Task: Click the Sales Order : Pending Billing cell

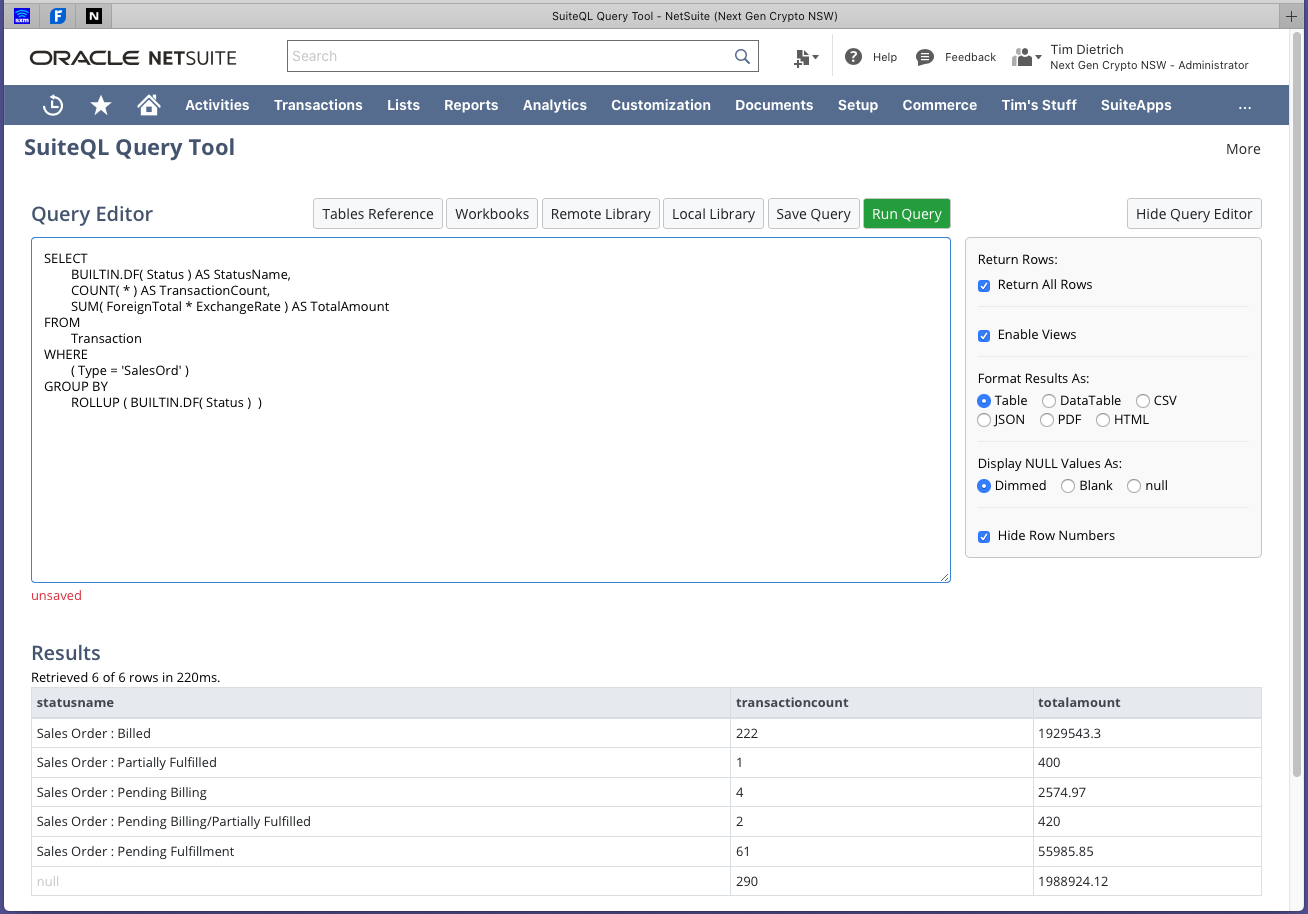Action: 381,792
